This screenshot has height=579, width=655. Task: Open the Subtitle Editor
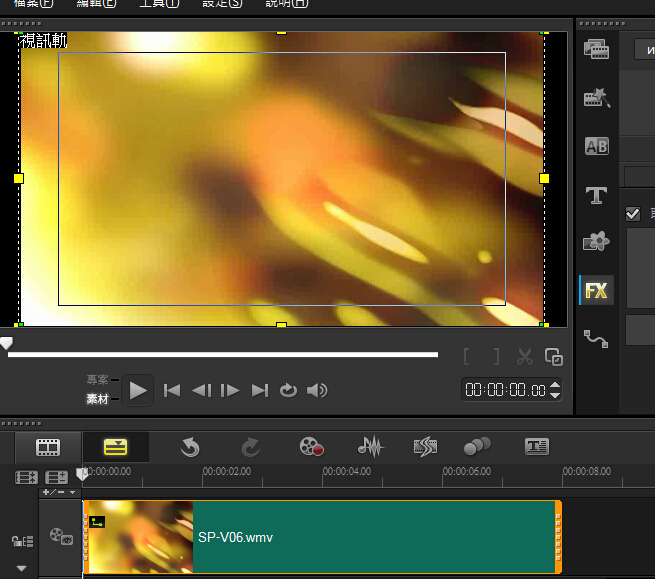[537, 447]
